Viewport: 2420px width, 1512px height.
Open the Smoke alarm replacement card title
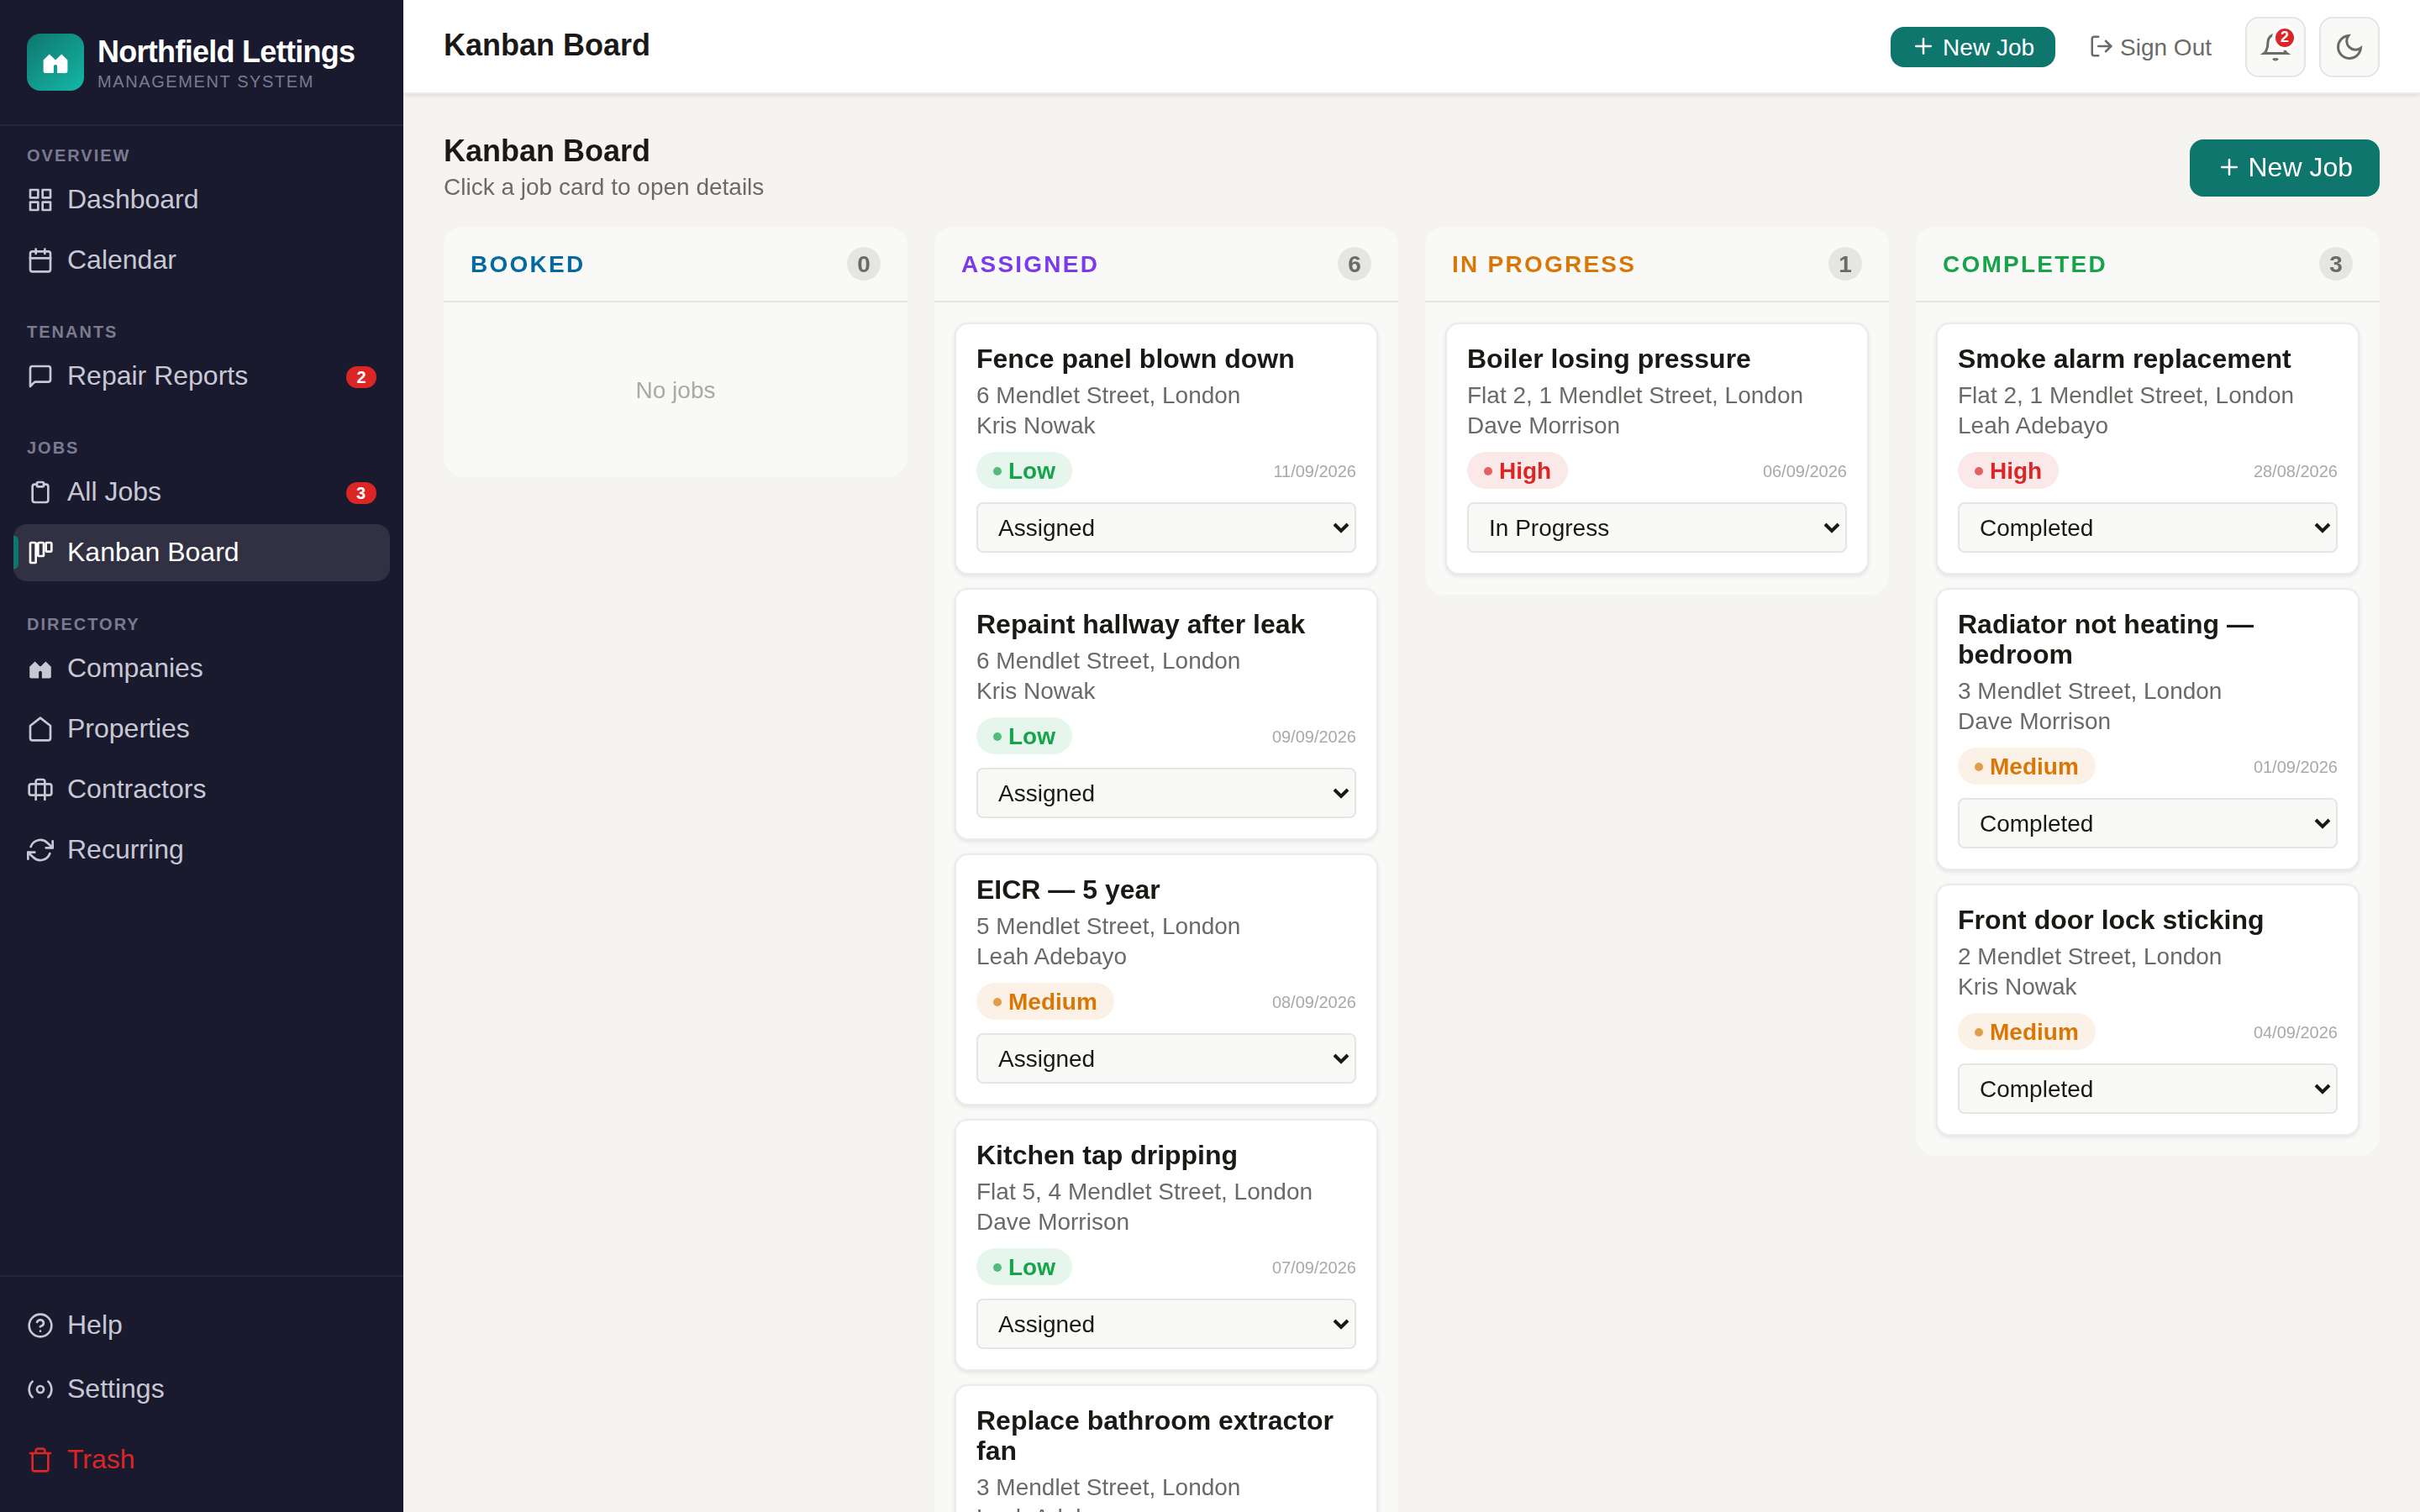(x=2124, y=359)
